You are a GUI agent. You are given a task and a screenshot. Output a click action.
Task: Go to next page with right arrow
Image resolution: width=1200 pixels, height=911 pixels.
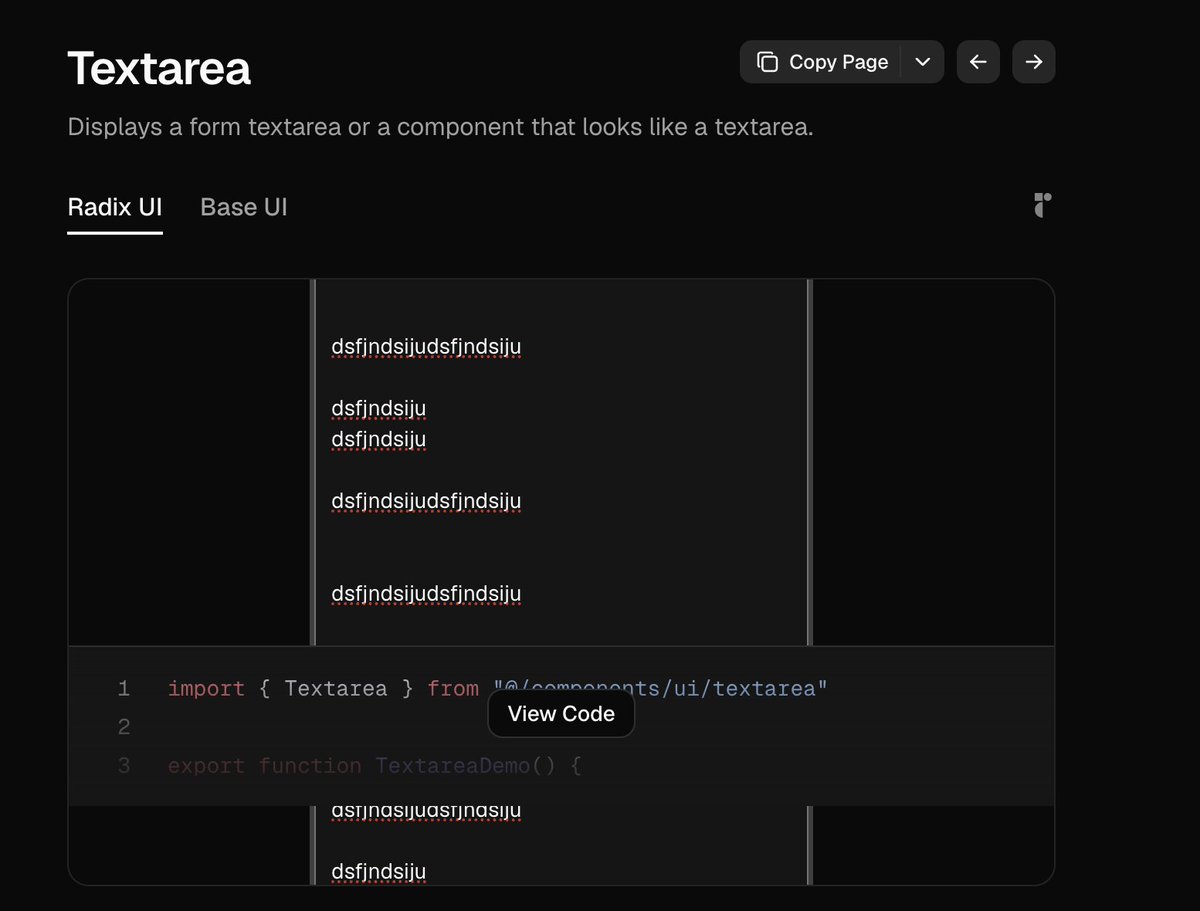click(x=1034, y=62)
